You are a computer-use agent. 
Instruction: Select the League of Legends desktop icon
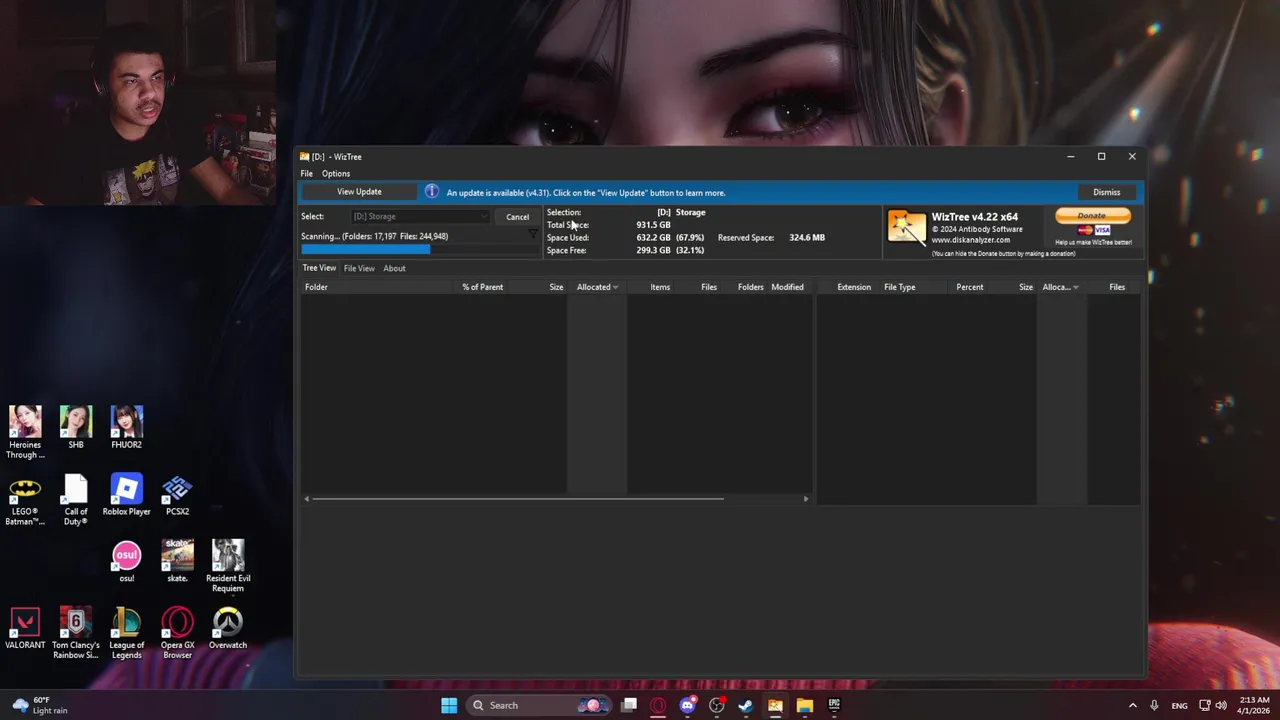[x=126, y=633]
